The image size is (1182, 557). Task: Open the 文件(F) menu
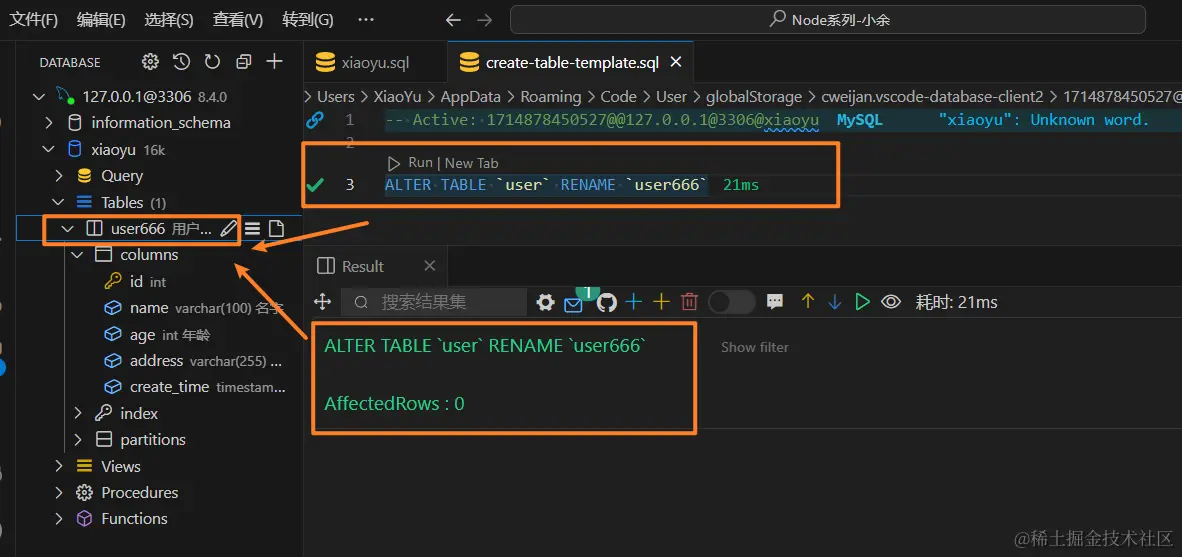point(33,20)
